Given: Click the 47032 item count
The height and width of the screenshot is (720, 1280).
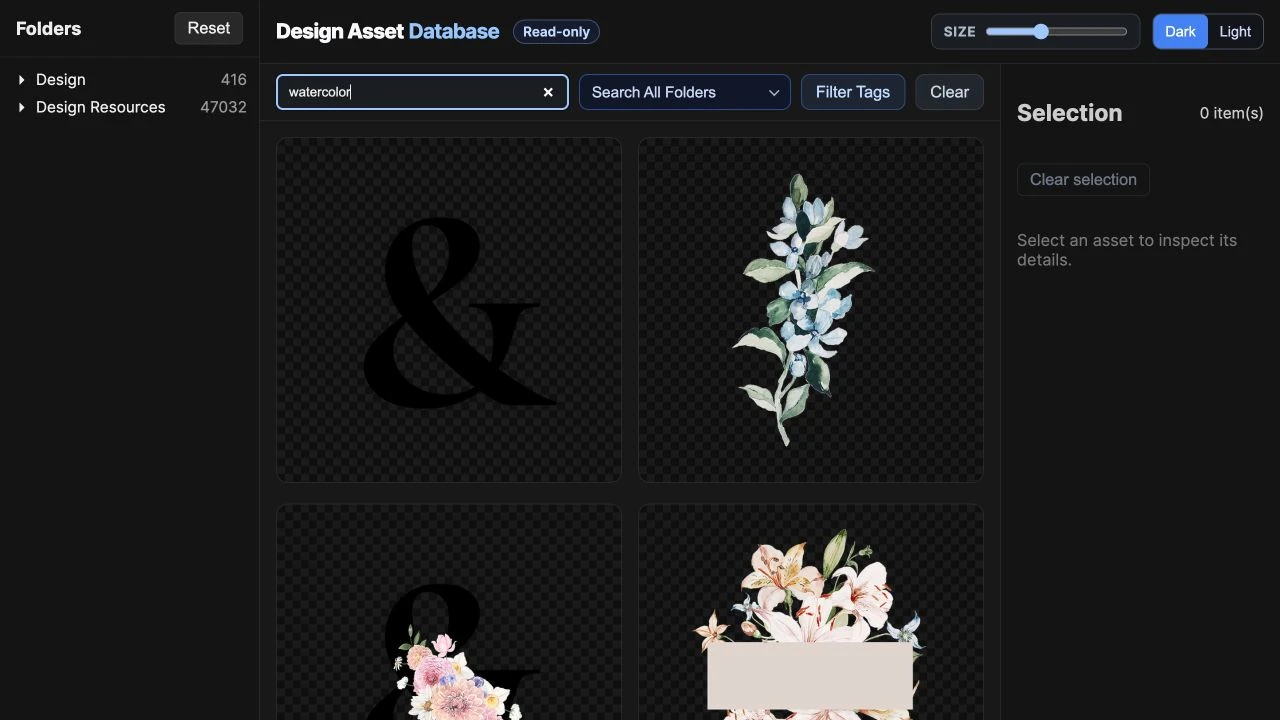Looking at the screenshot, I should point(223,107).
